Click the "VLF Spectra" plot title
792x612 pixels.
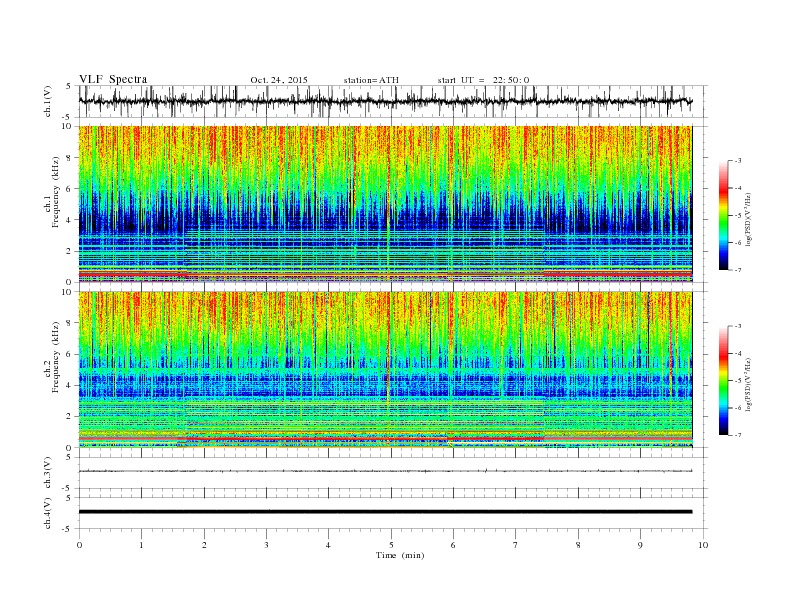113,79
